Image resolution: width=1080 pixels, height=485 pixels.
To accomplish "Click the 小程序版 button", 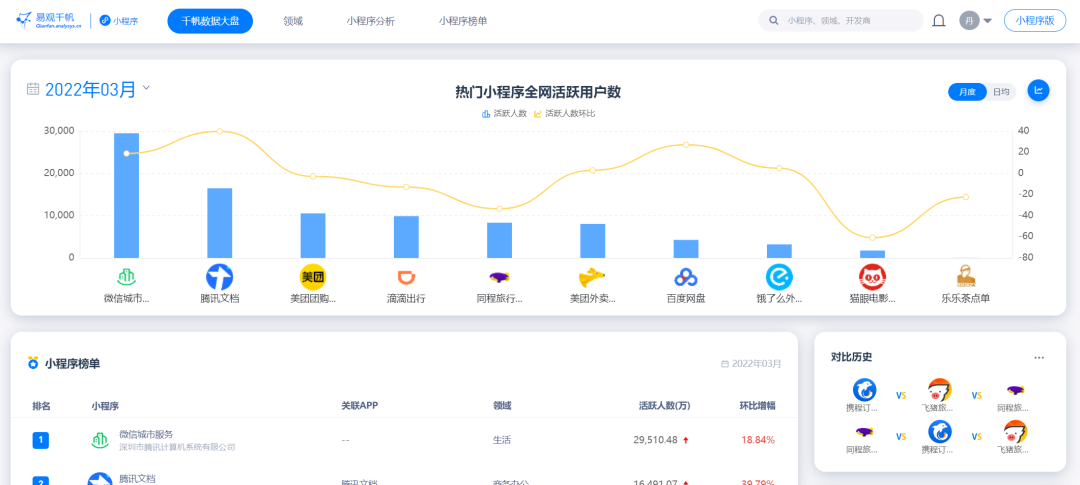I will (x=1035, y=21).
